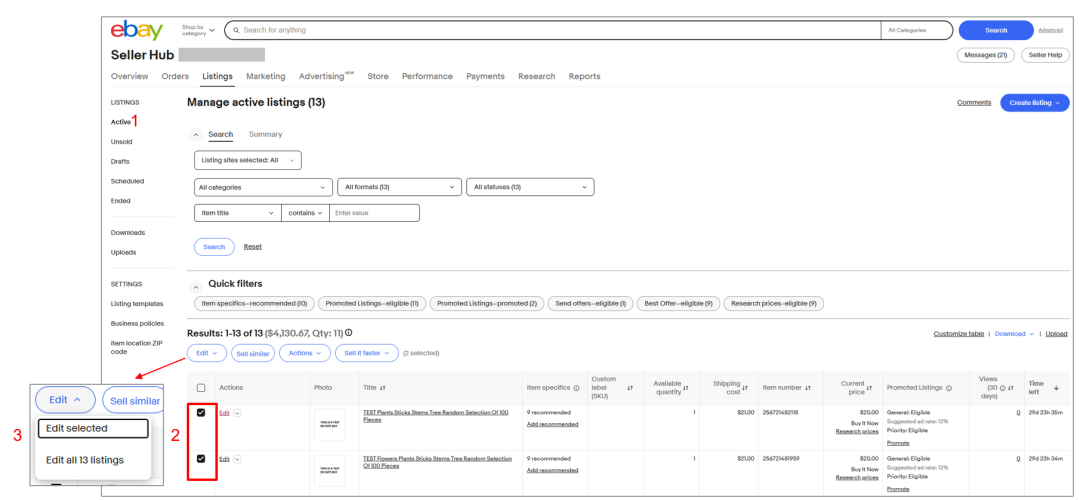Switch to the Performance tab
The height and width of the screenshot is (500, 1080).
(x=428, y=76)
